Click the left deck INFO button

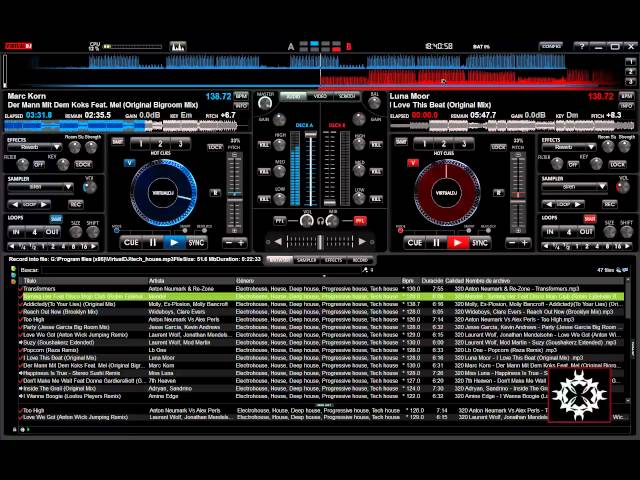[x=241, y=106]
